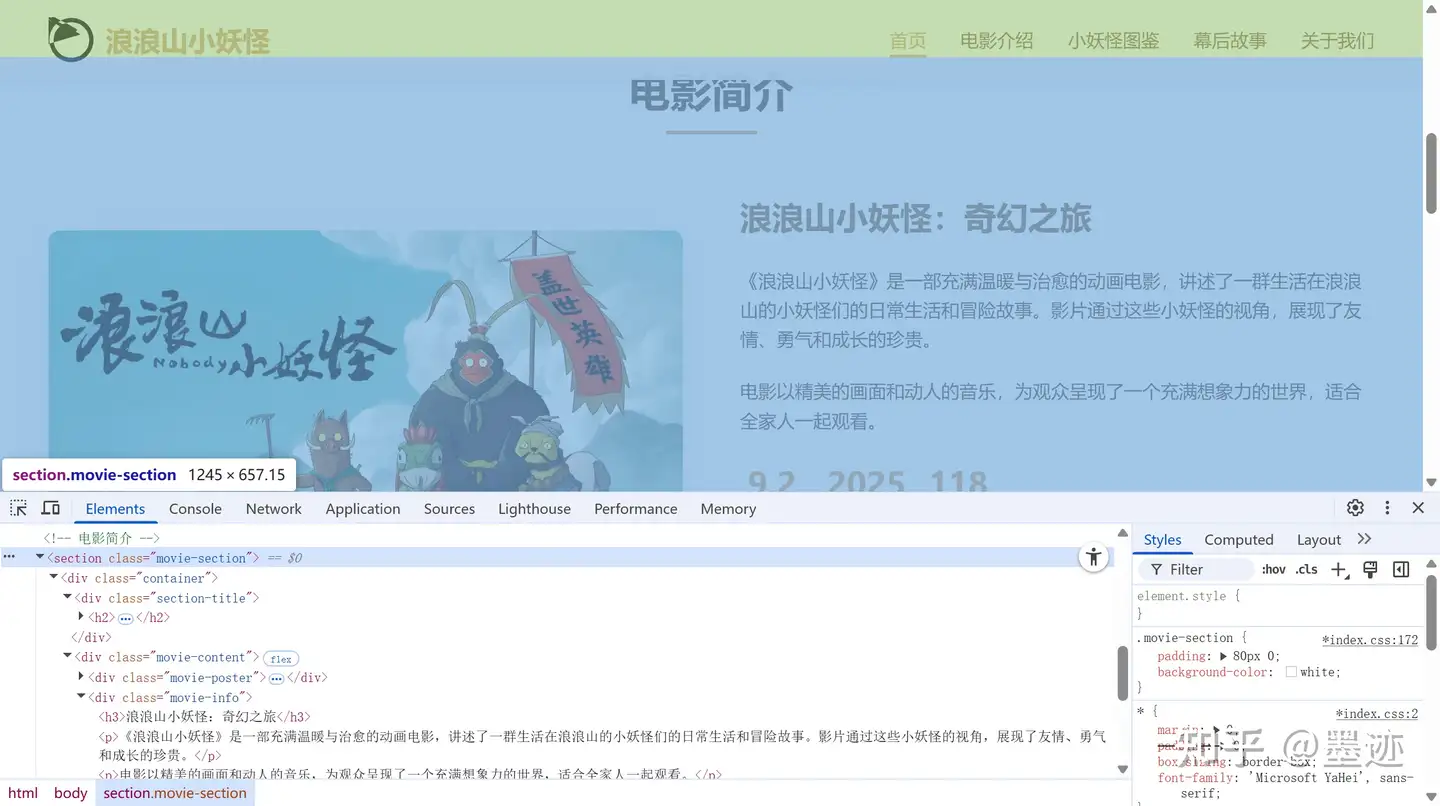This screenshot has height=806, width=1440.
Task: Open the Sources tab
Action: [449, 508]
